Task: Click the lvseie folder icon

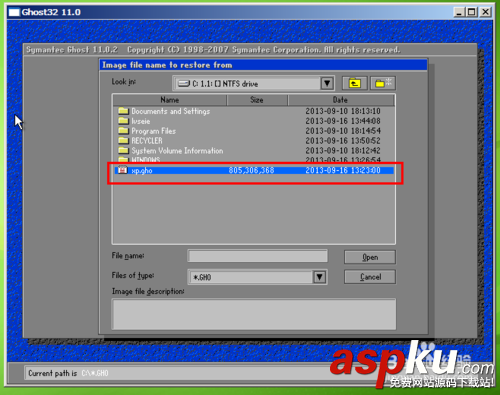Action: coord(123,121)
